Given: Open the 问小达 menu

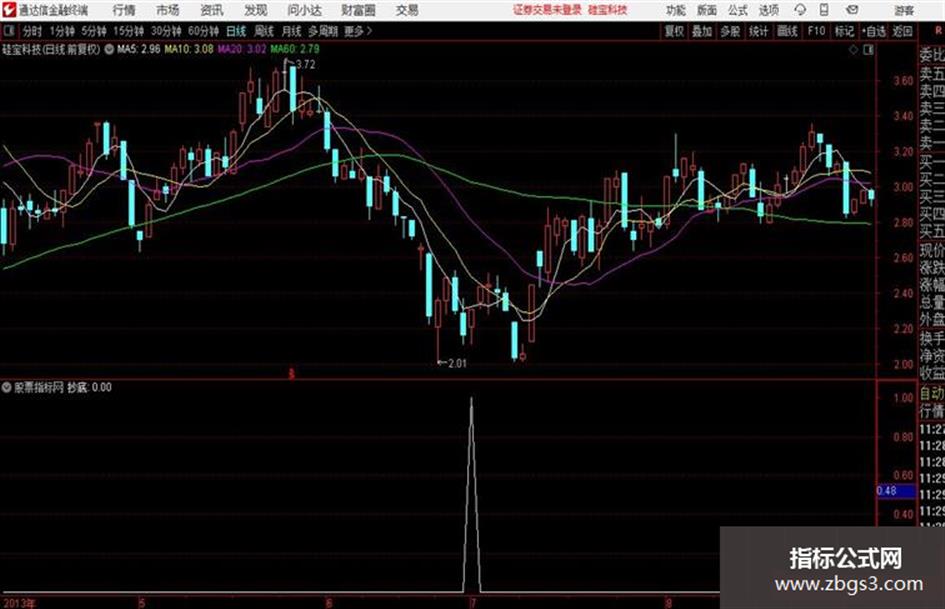Looking at the screenshot, I should [x=304, y=10].
